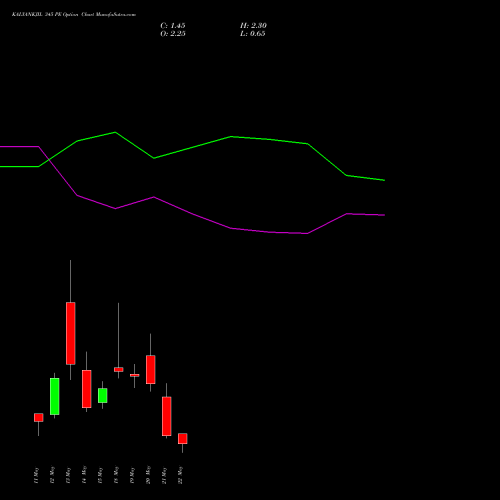Screen dimensions: 500x500
Task: Select the tiny red doji candle for 19 May
Action: click(134, 375)
